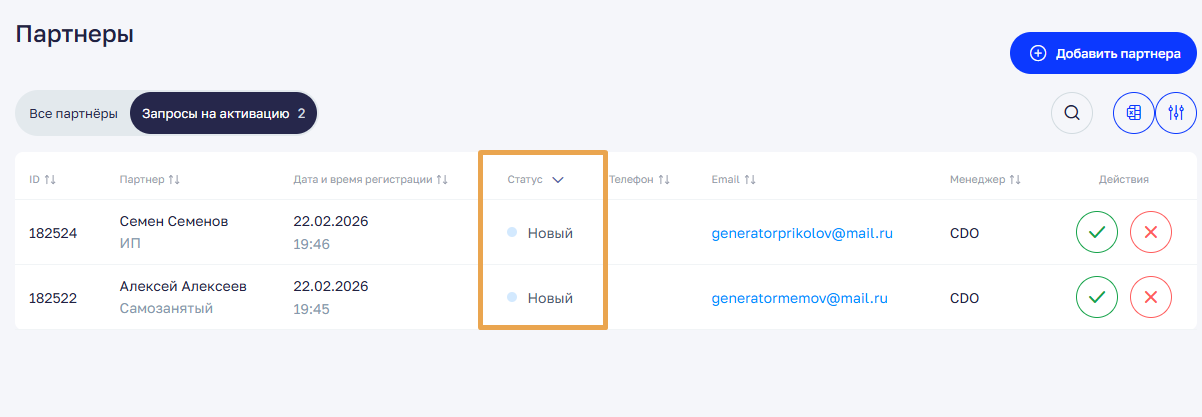The width and height of the screenshot is (1202, 417).
Task: Reject partner Алексей Алексеев with red cross
Action: (x=1150, y=297)
